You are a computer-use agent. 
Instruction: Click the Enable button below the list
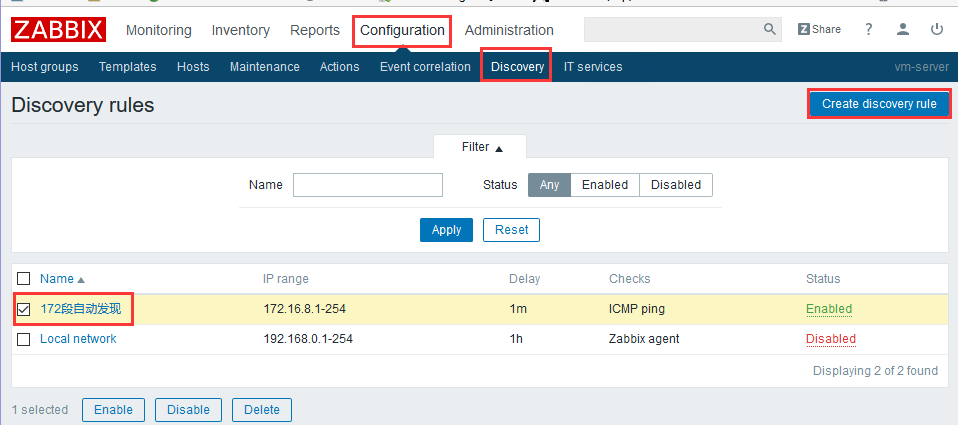pos(113,410)
